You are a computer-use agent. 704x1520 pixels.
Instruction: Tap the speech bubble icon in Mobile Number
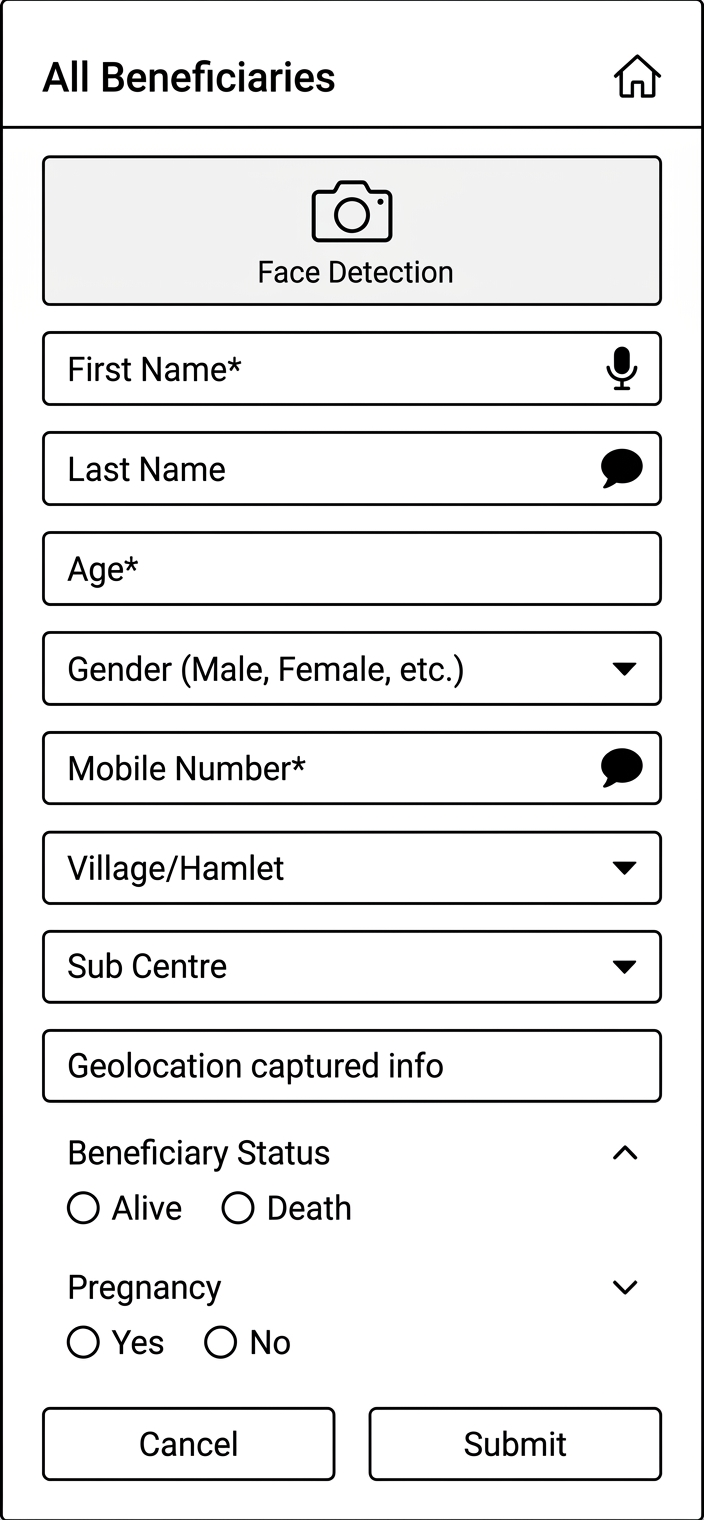point(622,768)
